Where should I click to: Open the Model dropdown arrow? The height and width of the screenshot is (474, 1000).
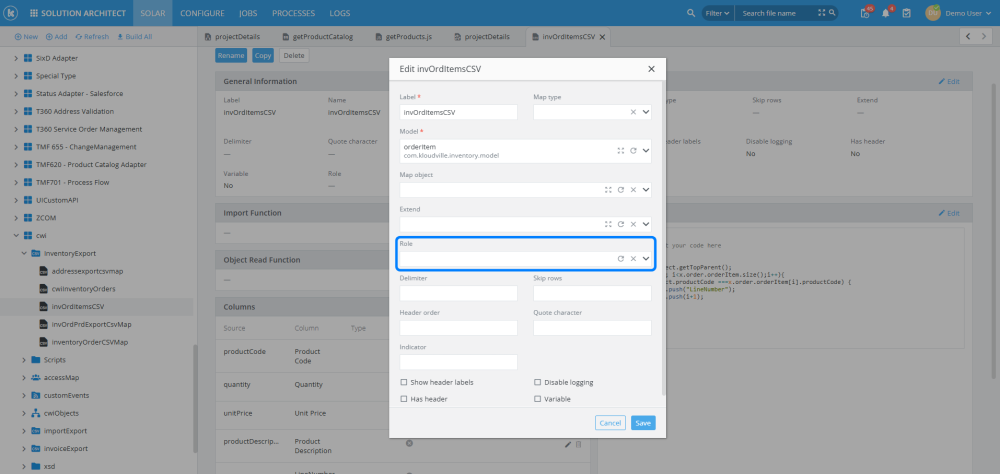pyautogui.click(x=645, y=151)
